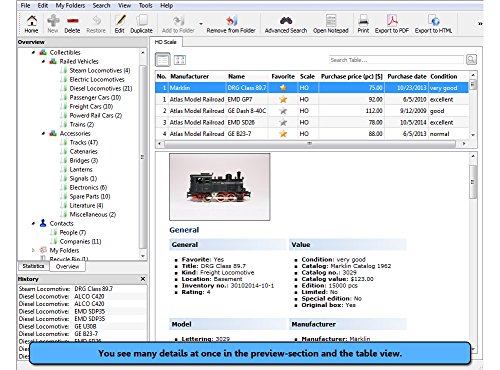Click the locomotive preview image

point(220,187)
